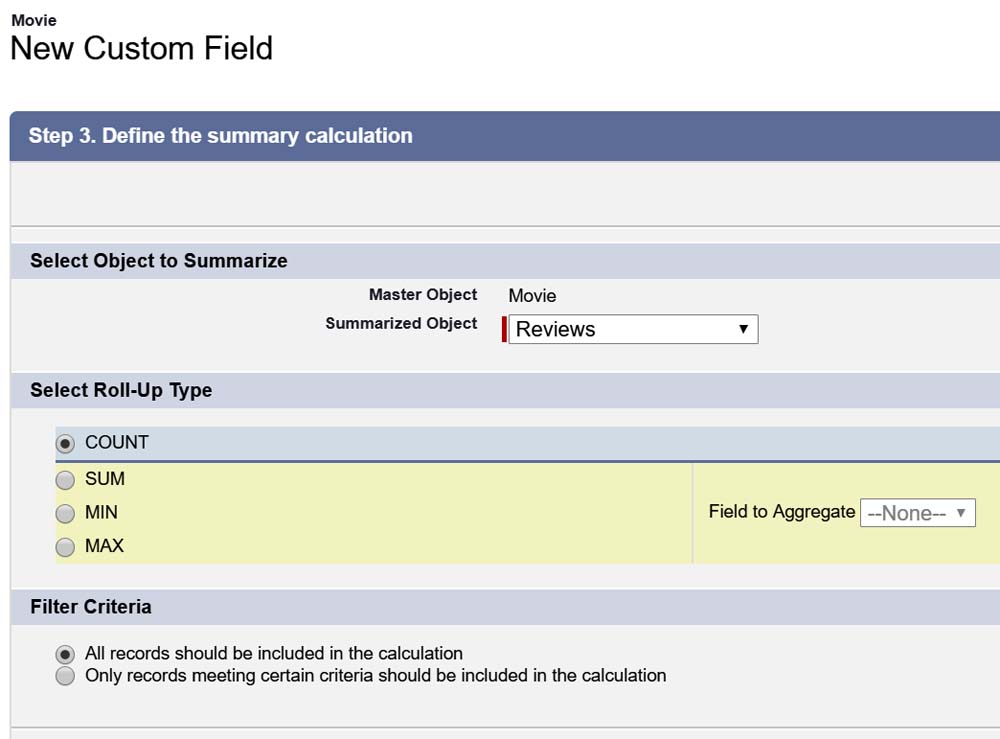This screenshot has height=739, width=1000.
Task: Pick the MIN roll-up radio button
Action: (66, 514)
